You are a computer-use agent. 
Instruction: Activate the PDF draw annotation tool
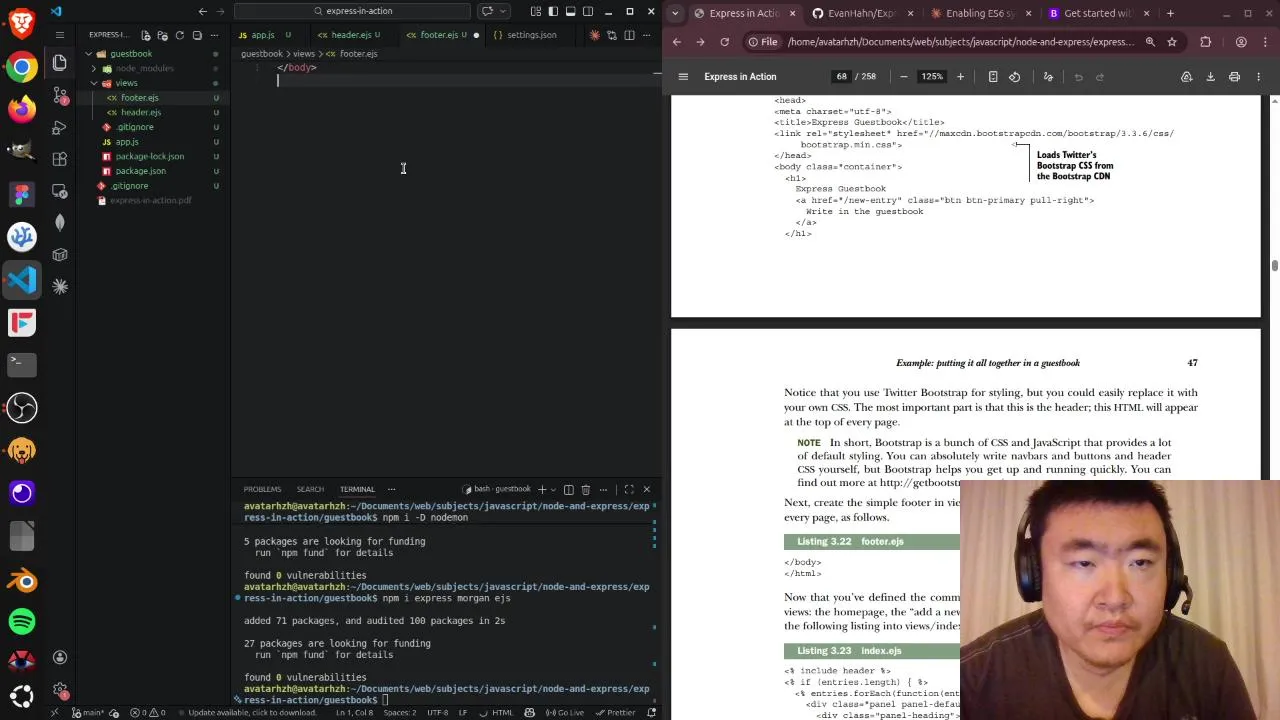click(1048, 77)
